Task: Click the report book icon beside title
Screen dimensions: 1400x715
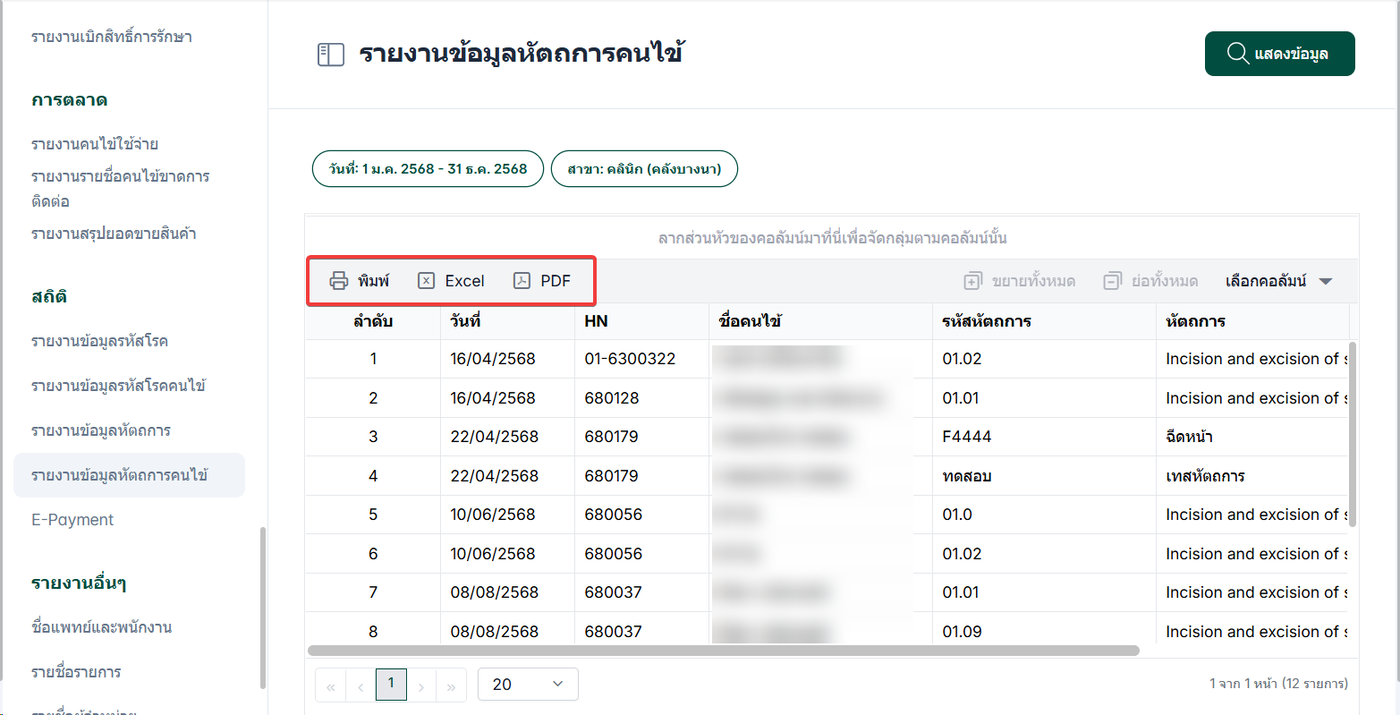Action: [330, 55]
